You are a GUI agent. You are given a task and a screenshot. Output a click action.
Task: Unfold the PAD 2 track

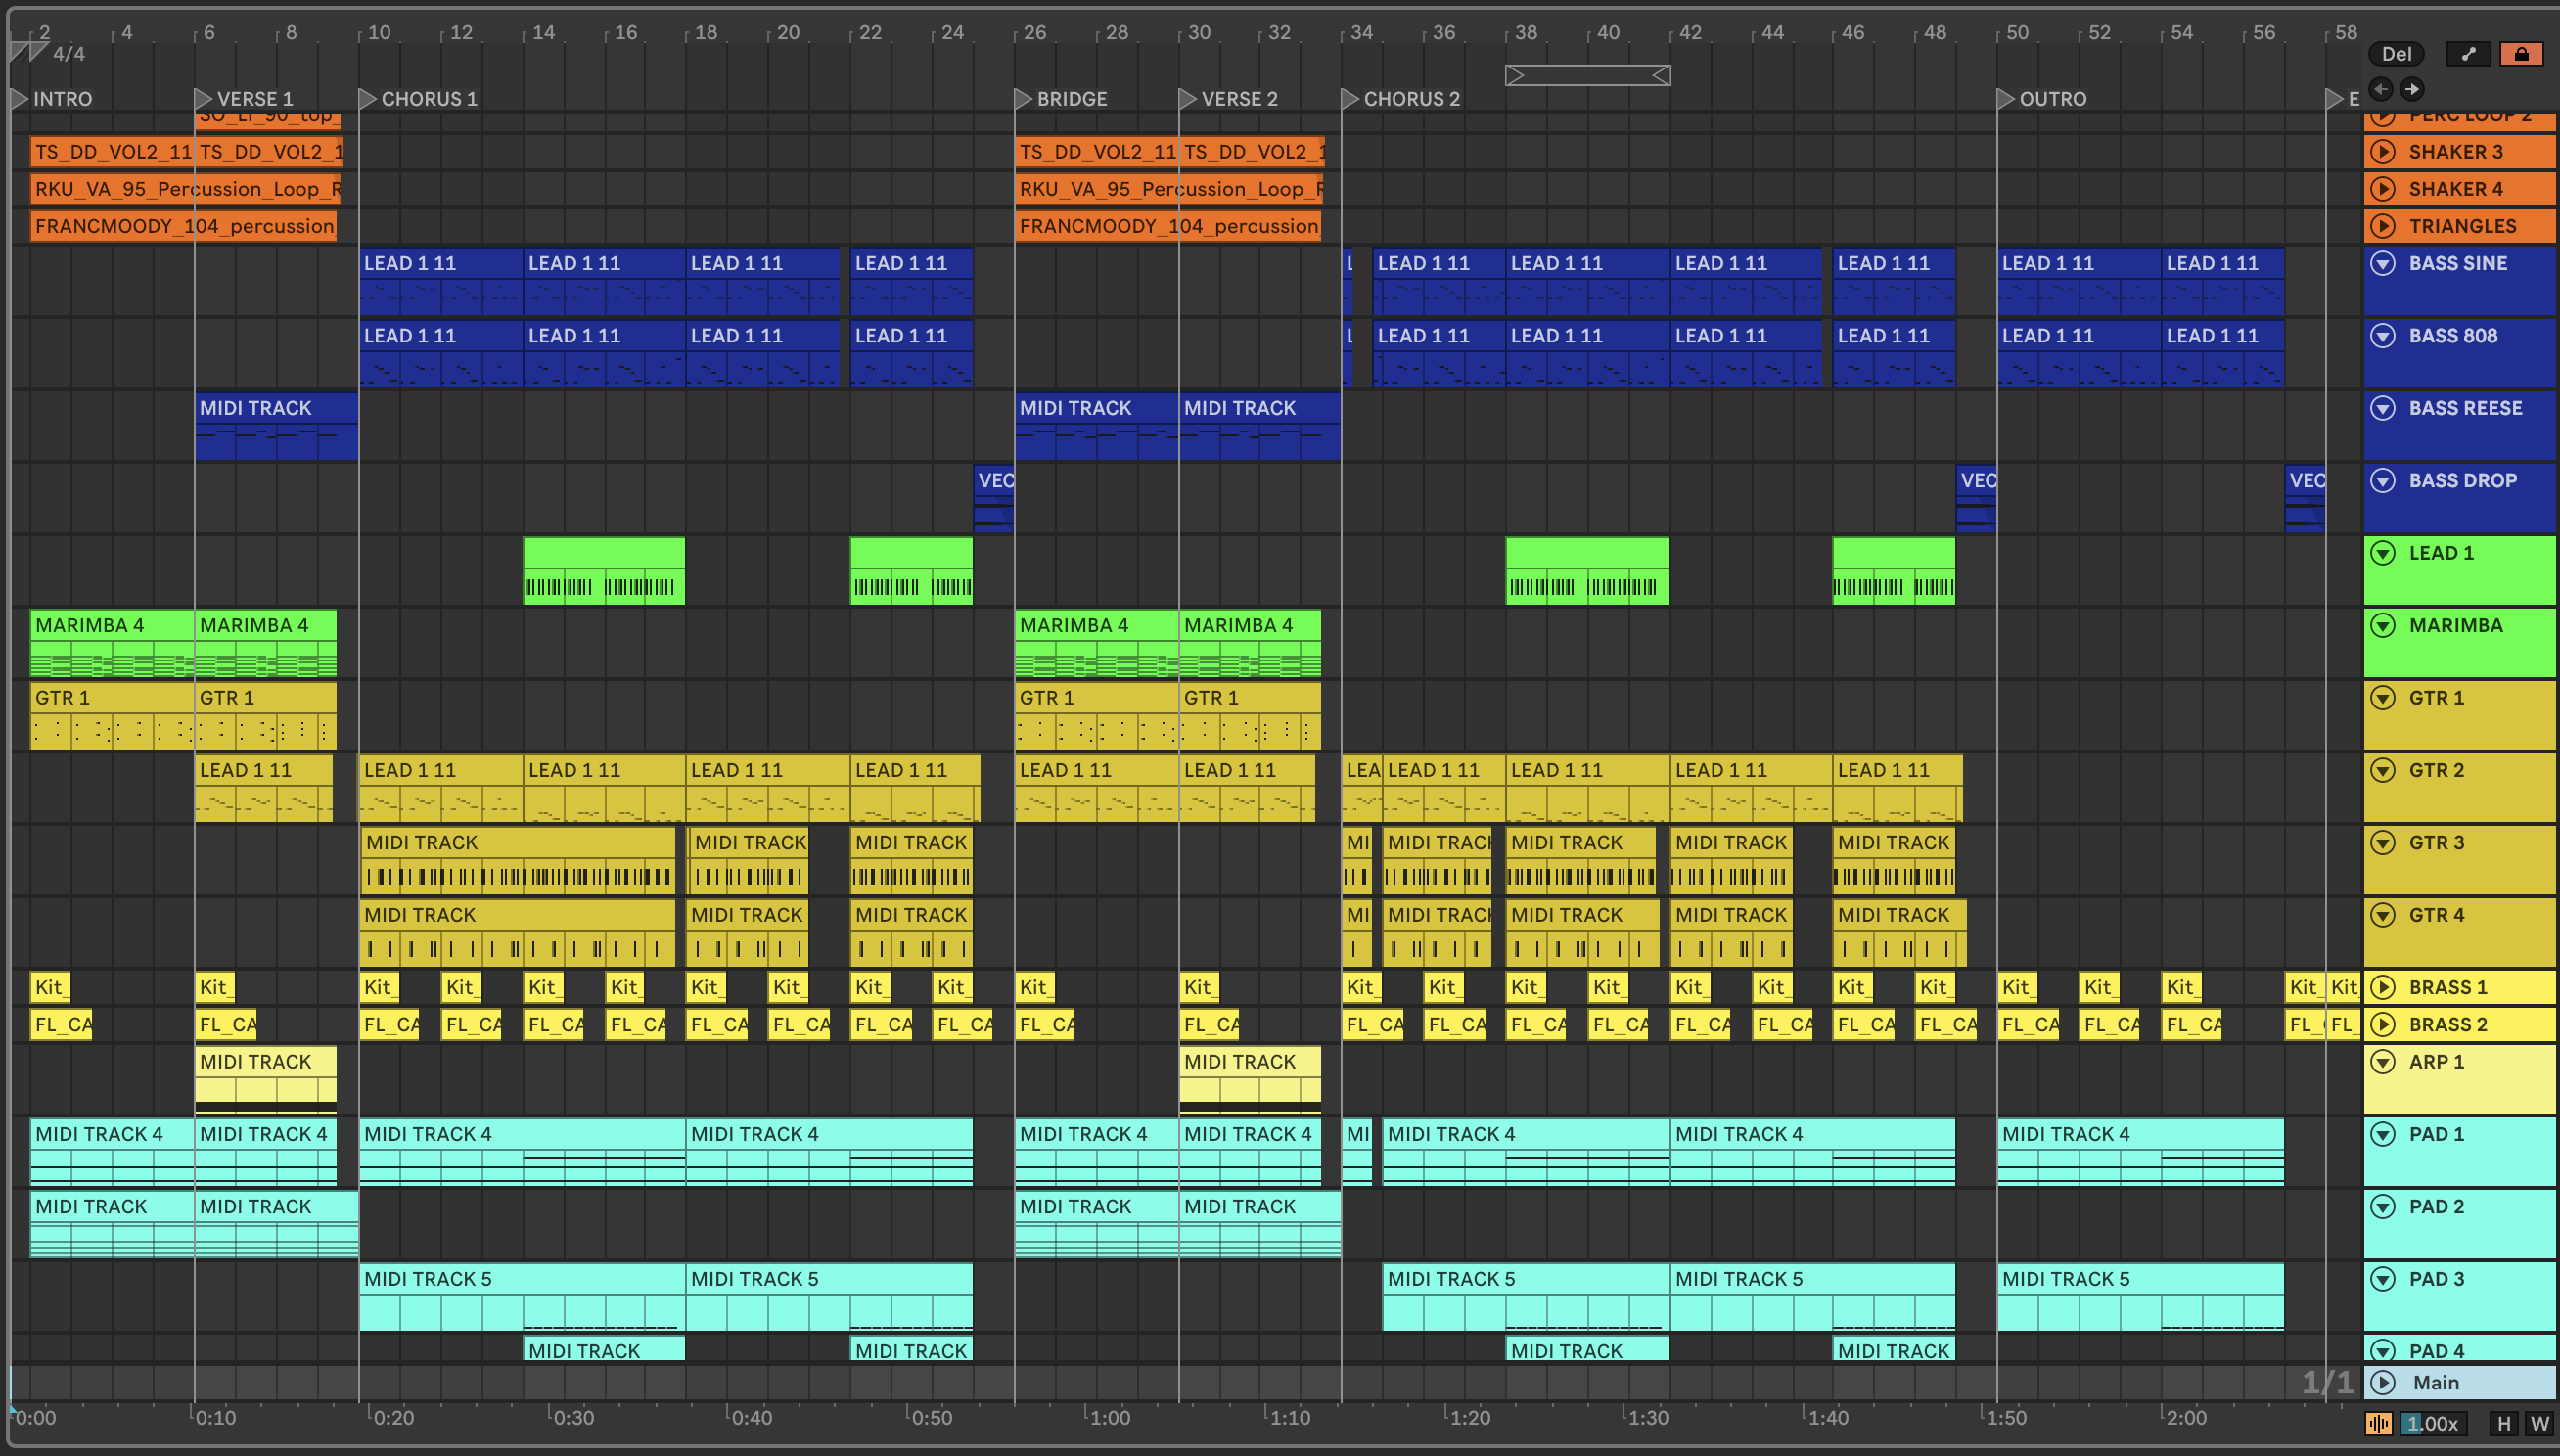[x=2384, y=1207]
